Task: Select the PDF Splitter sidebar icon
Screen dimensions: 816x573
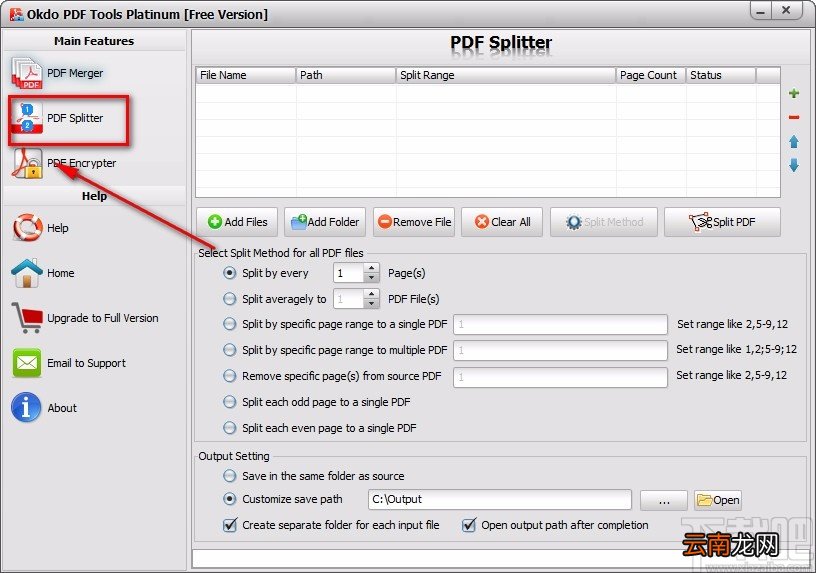Action: 27,118
